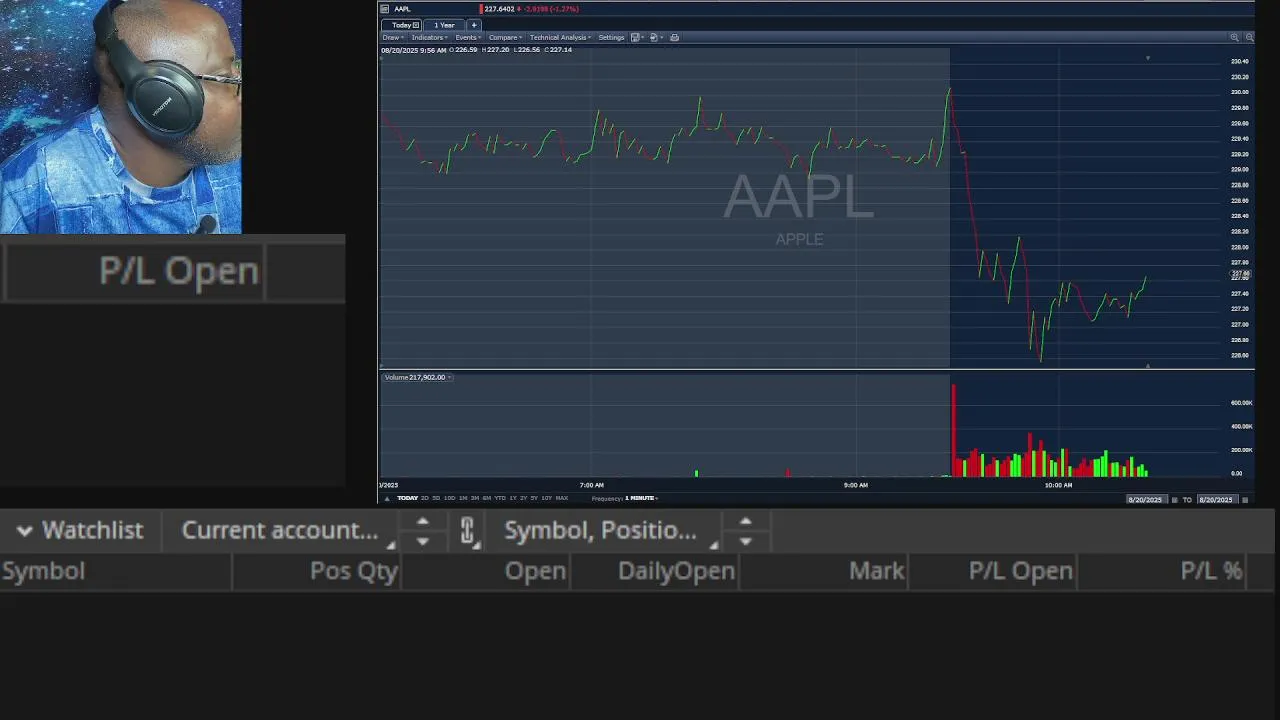Sort by Mark column header
This screenshot has width=1280, height=720.
coord(824,571)
